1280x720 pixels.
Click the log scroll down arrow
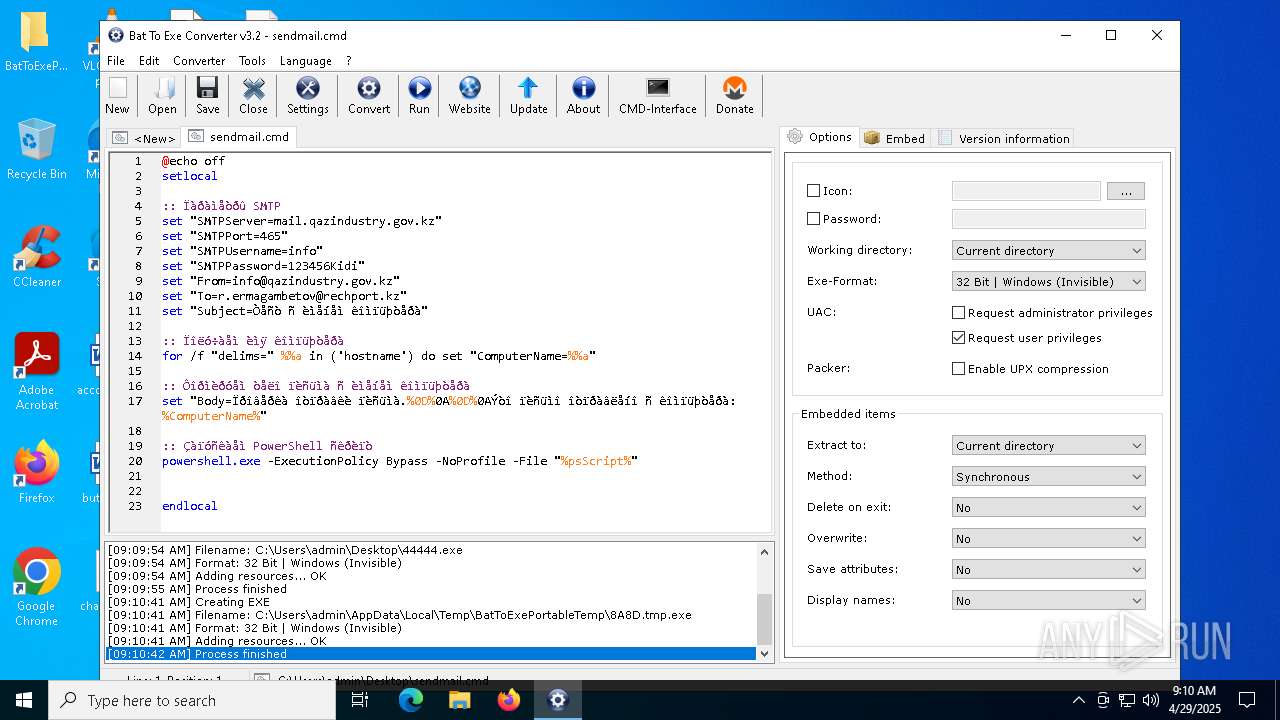tap(765, 654)
